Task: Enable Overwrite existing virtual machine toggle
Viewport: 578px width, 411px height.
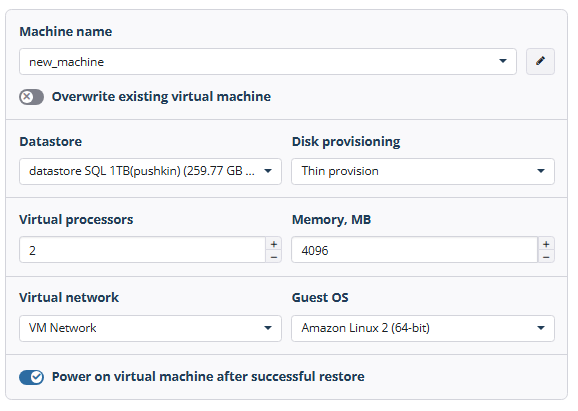Action: pos(31,97)
